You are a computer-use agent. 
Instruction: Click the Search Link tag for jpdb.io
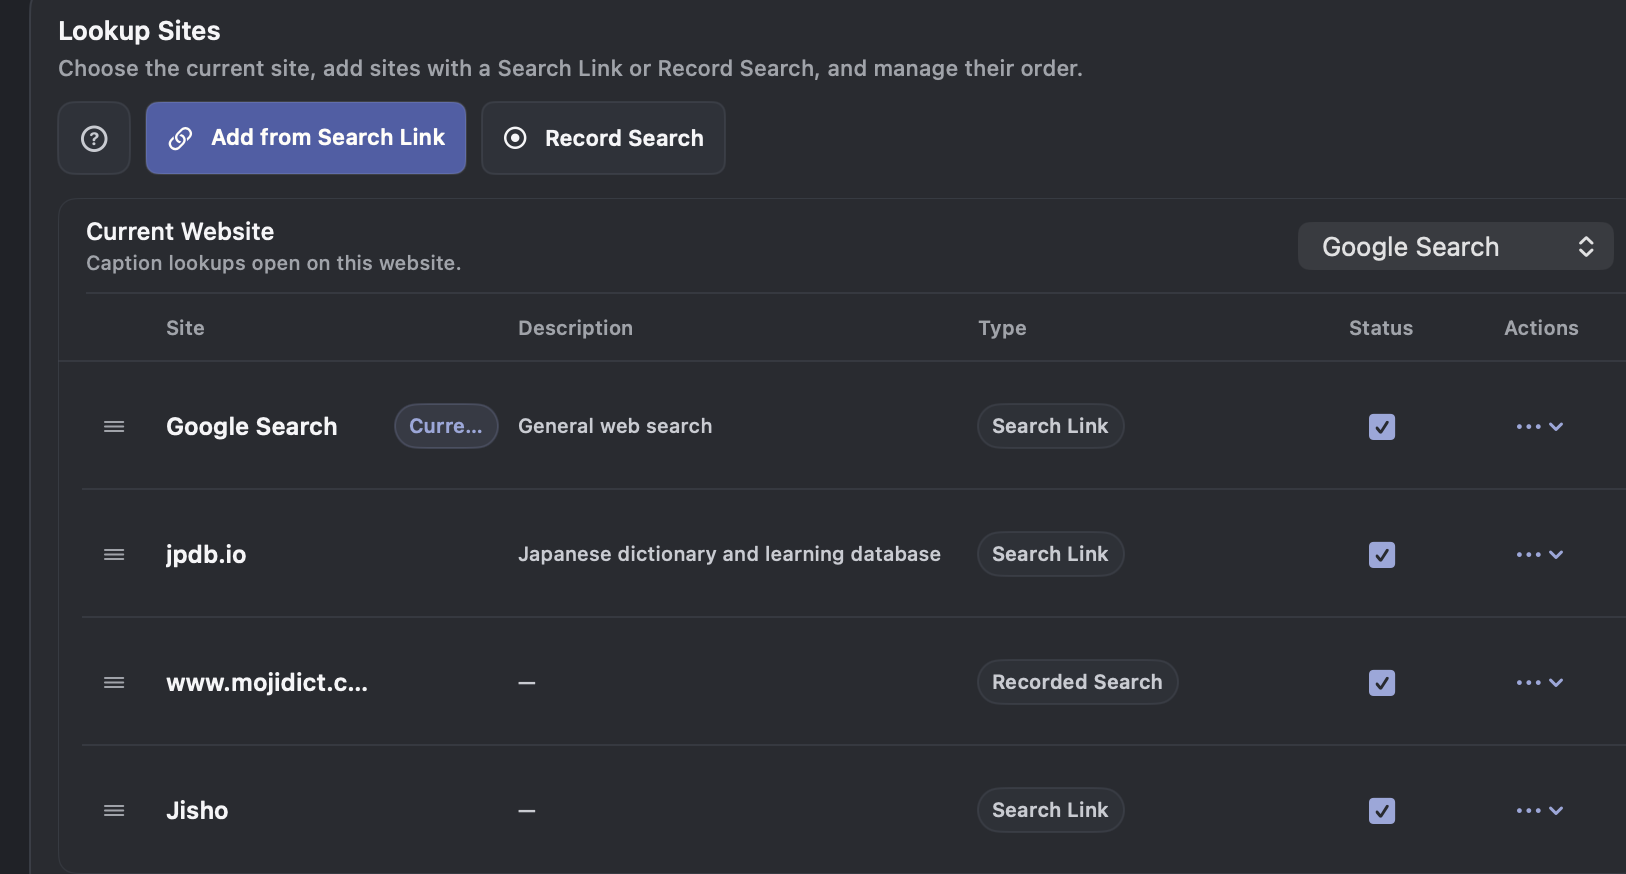coord(1050,554)
